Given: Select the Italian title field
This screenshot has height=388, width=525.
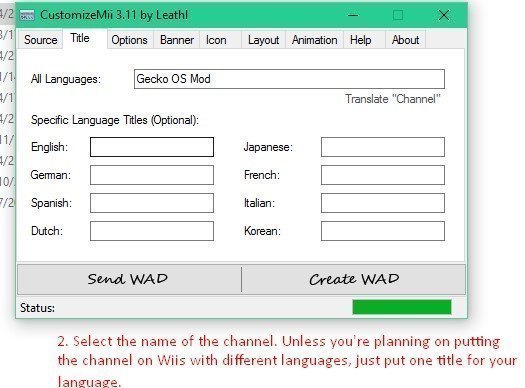Looking at the screenshot, I should click(383, 203).
